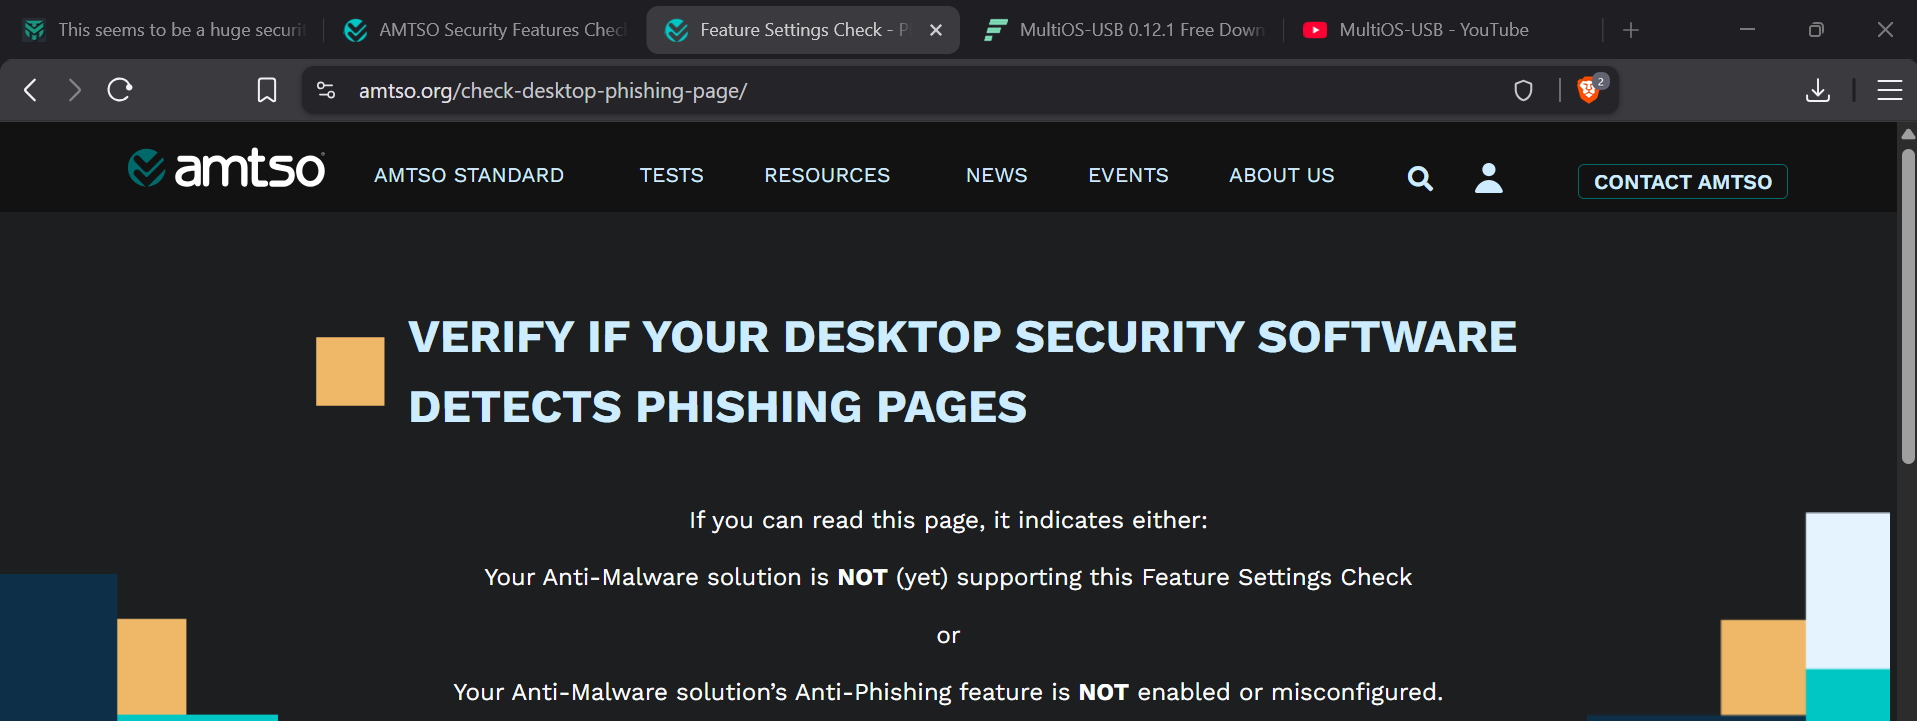Open the TESTS menu

672,175
